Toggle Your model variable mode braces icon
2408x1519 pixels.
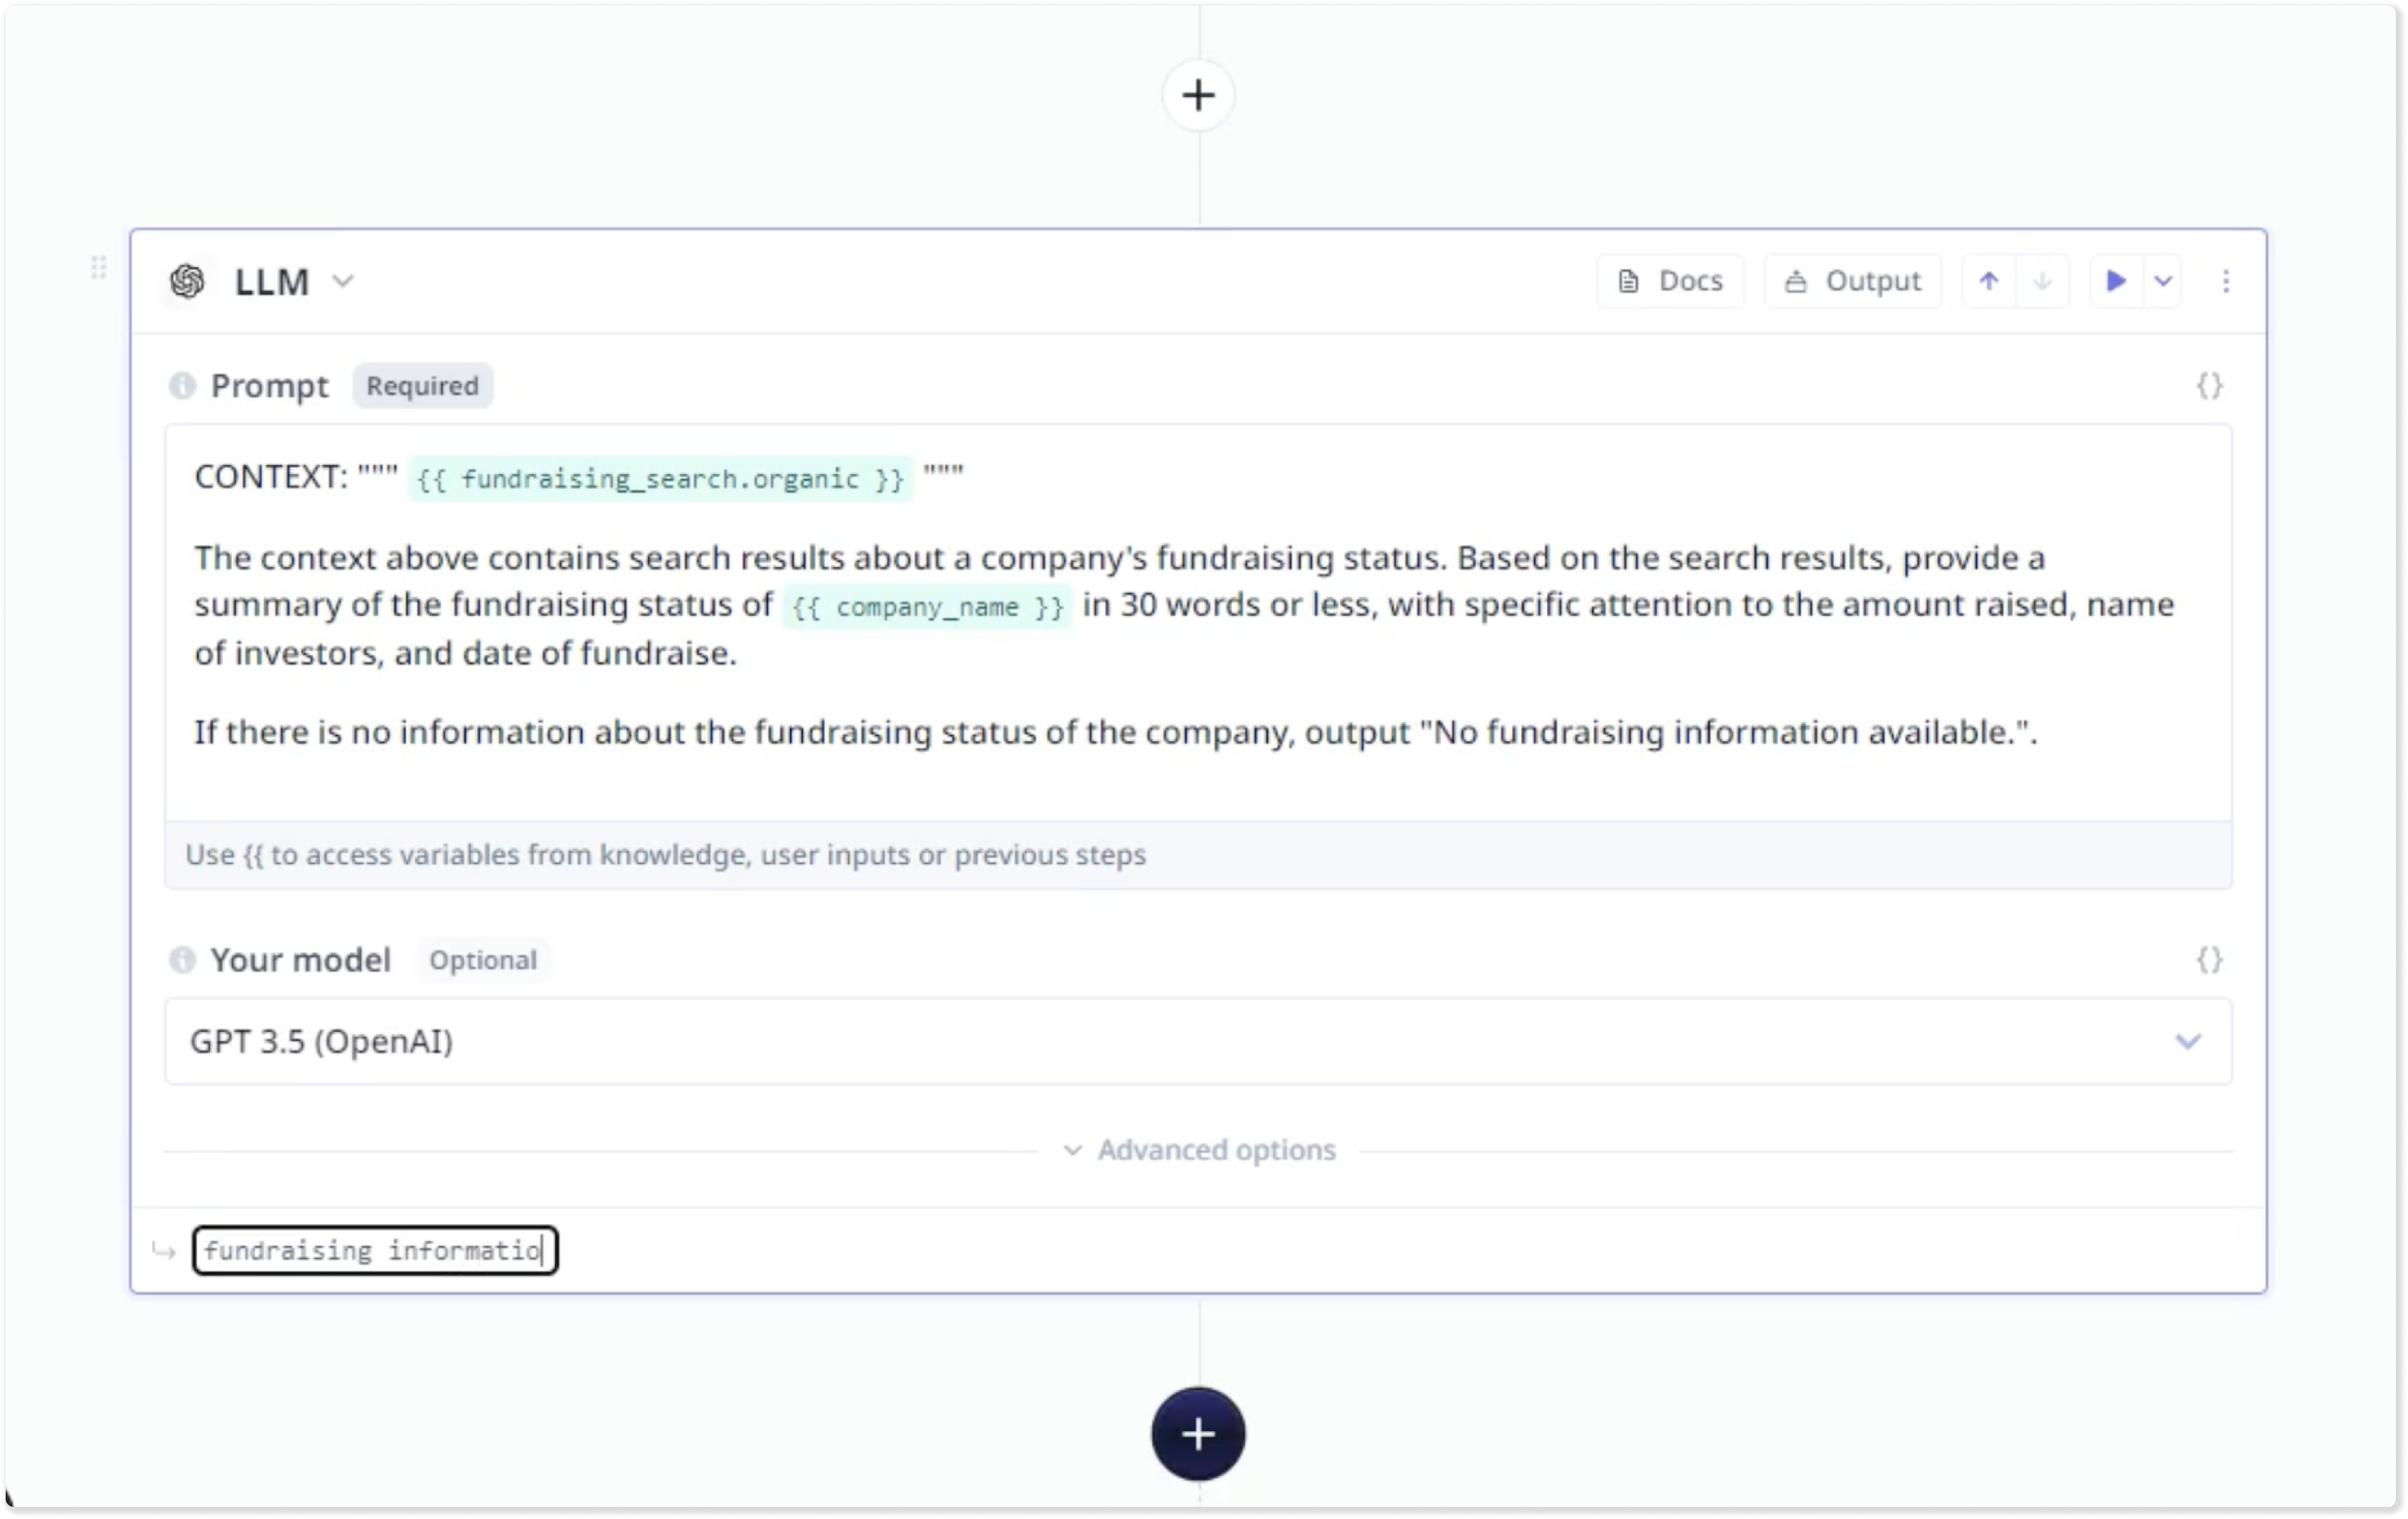[x=2210, y=960]
